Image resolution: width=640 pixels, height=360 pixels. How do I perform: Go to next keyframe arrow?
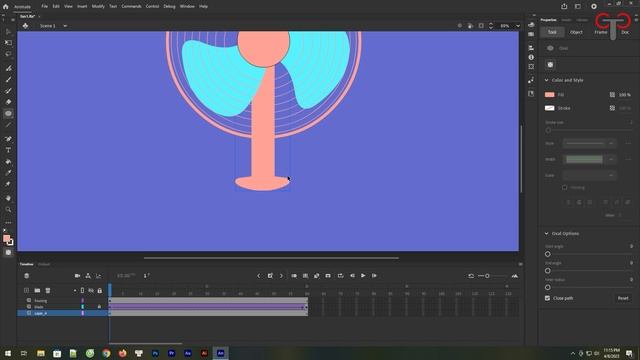(281, 276)
